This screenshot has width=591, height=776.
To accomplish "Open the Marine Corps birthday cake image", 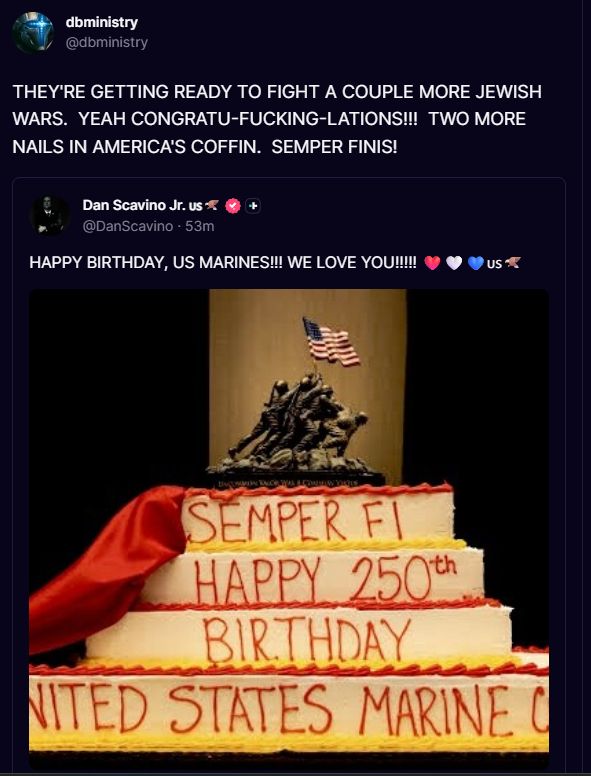I will point(289,529).
